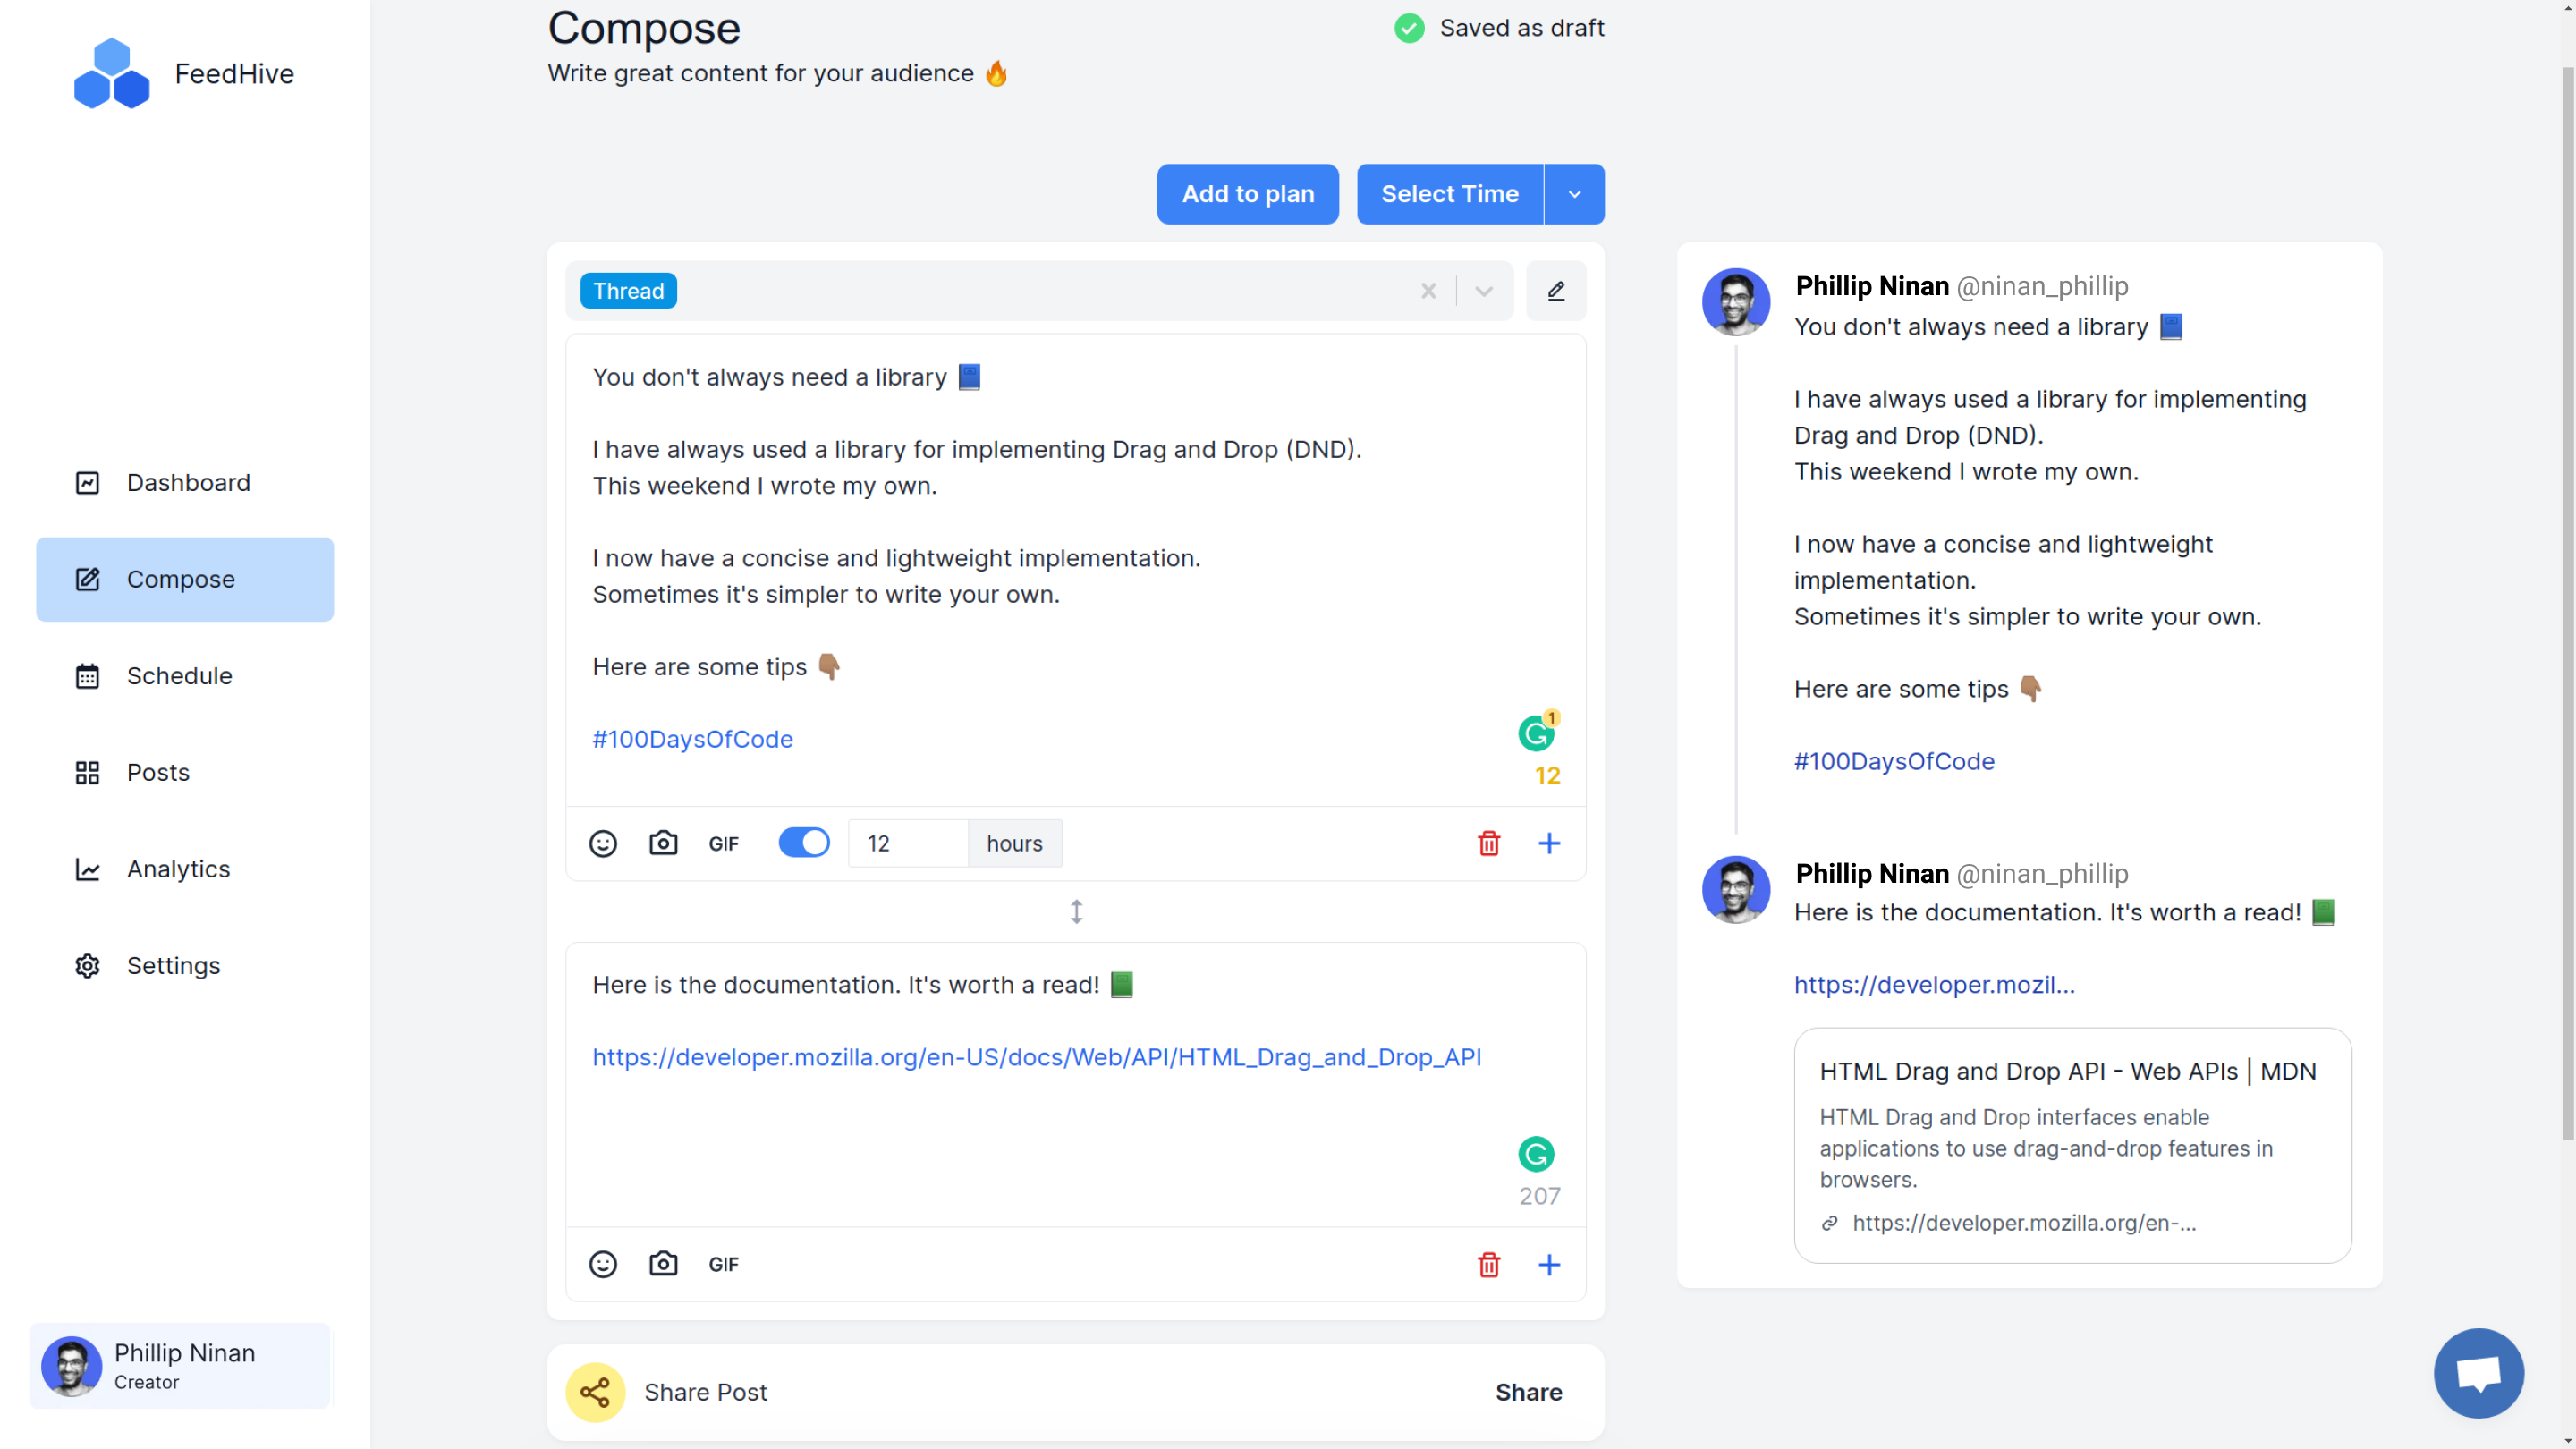Viewport: 2576px width, 1449px height.
Task: Open the Phillip Ninan Creator profile card
Action: [x=180, y=1366]
